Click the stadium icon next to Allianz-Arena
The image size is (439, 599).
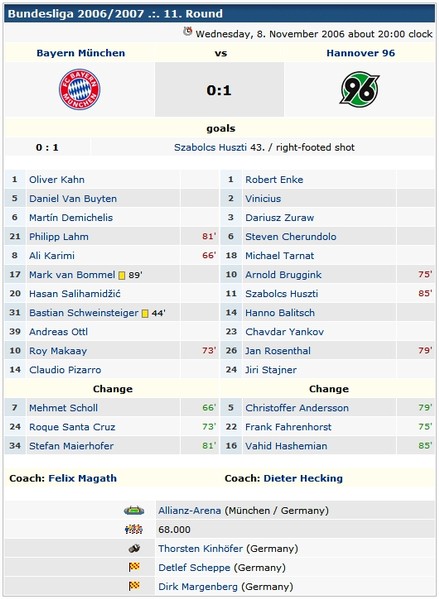click(x=134, y=510)
